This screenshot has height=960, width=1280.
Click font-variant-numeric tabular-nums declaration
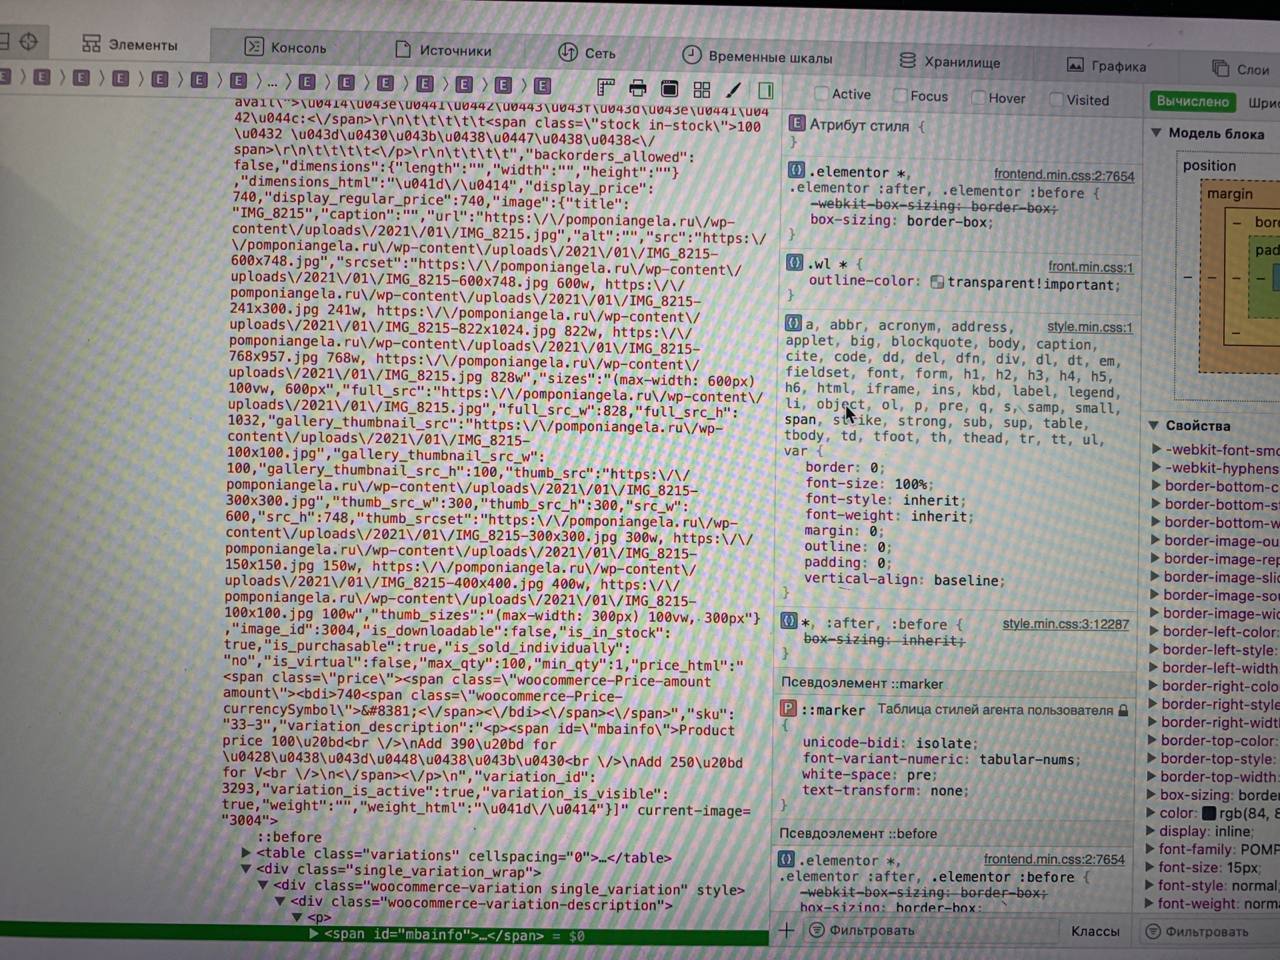pos(941,758)
